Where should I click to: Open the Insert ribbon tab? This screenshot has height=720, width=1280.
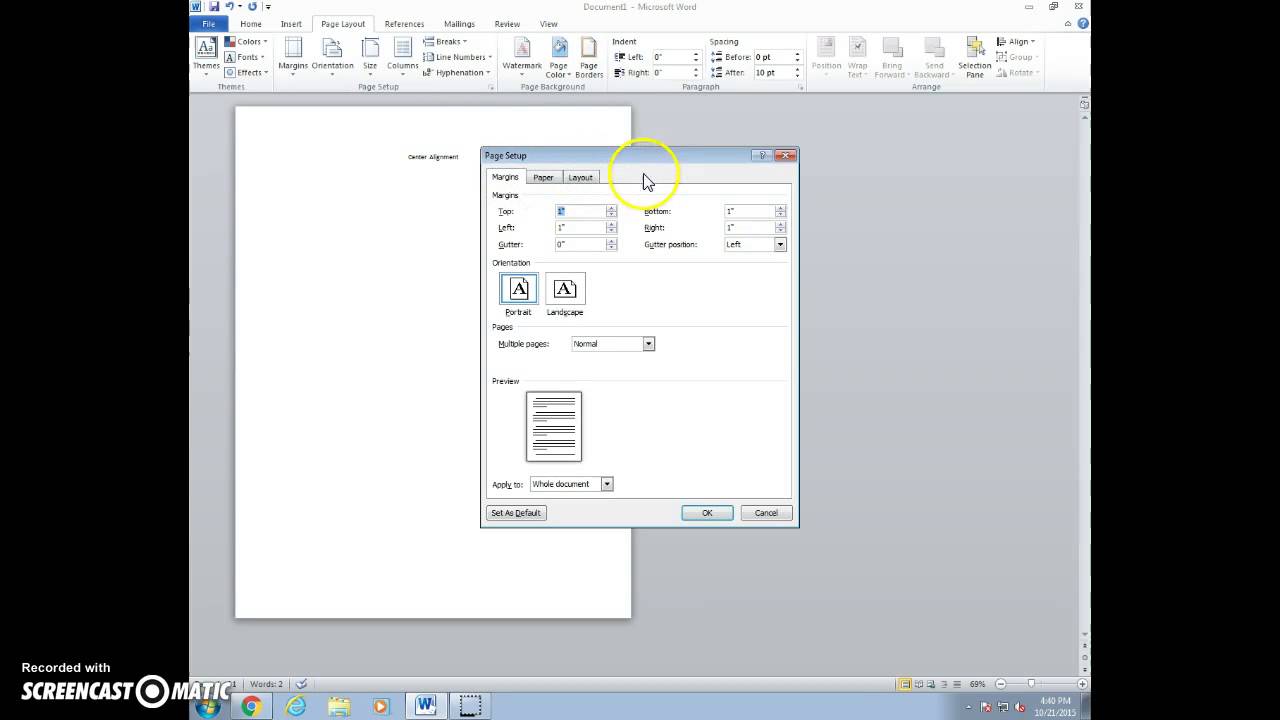291,24
